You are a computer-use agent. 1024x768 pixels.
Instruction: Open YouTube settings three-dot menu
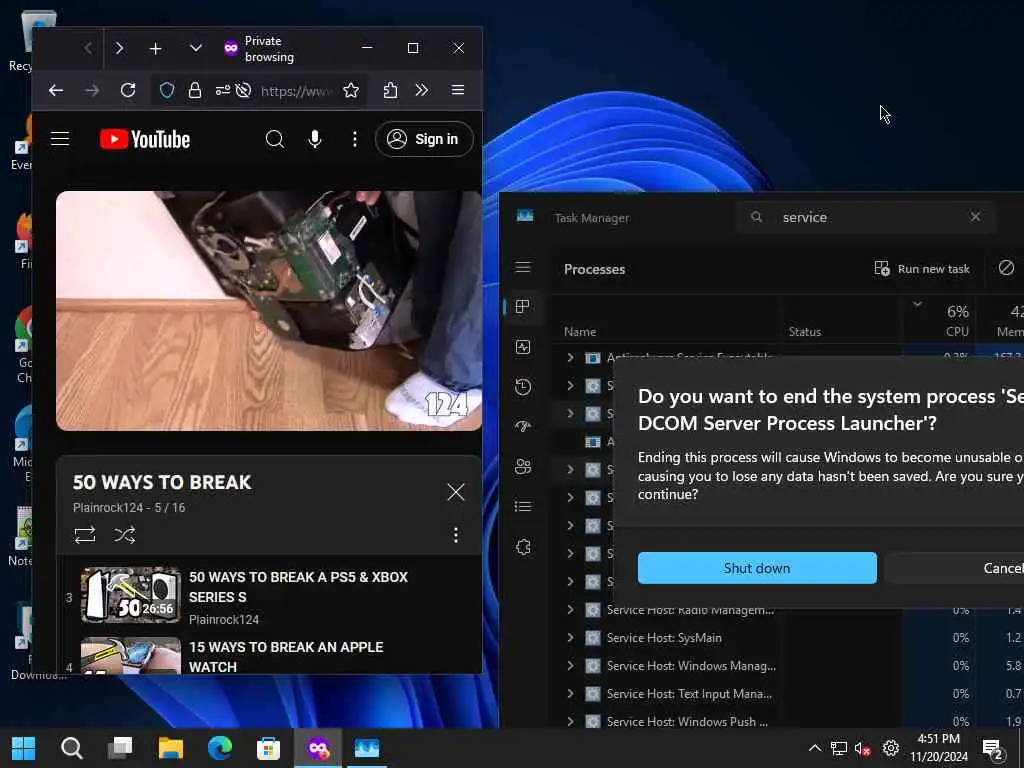355,138
